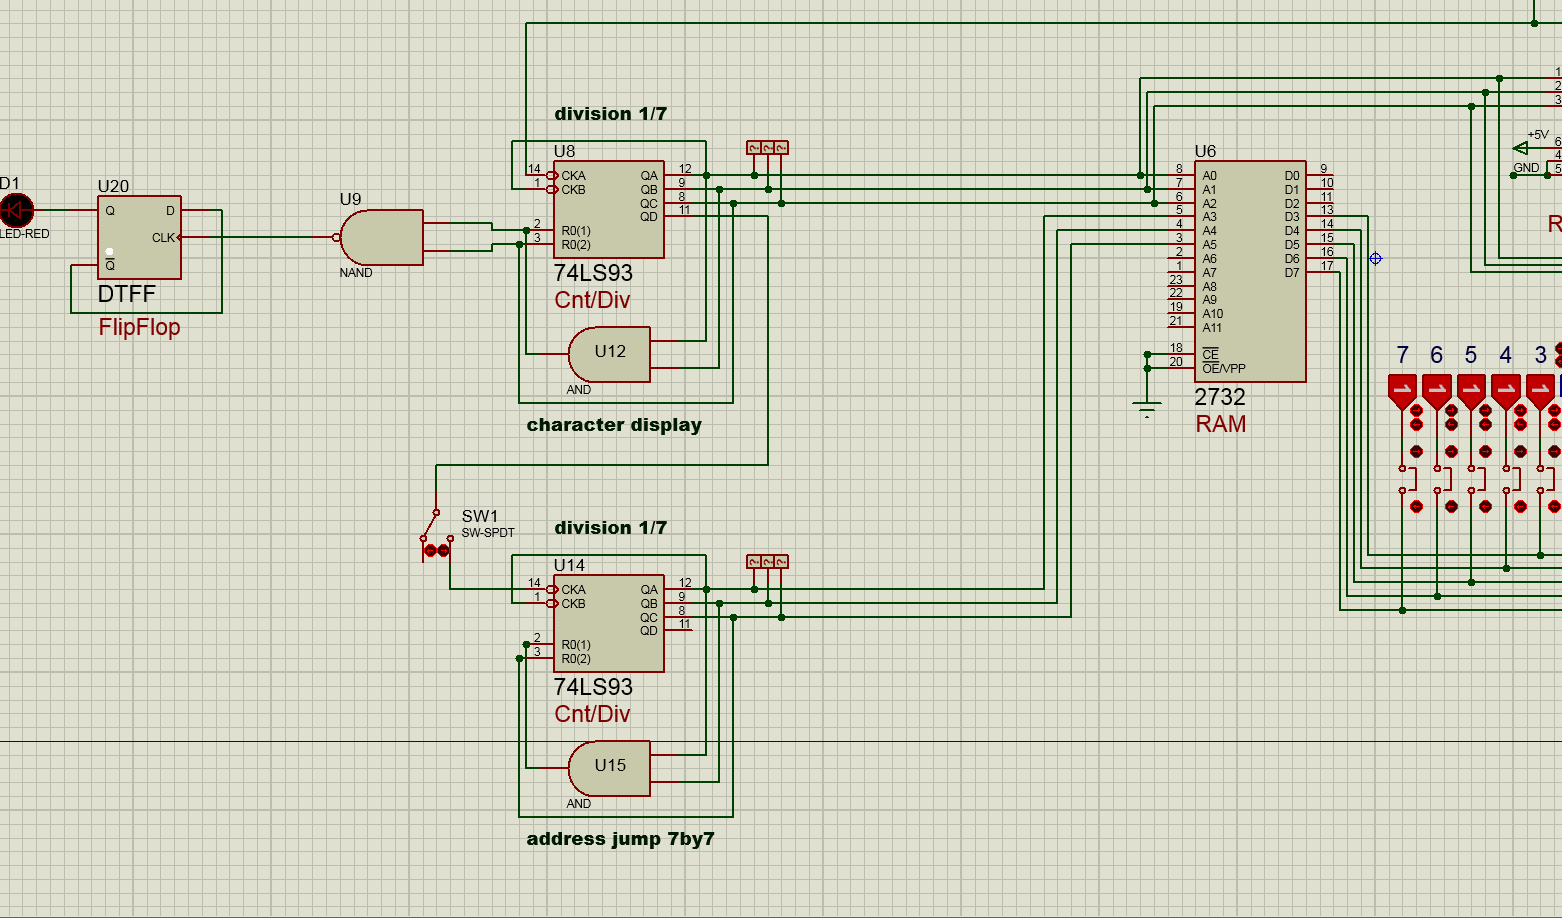The width and height of the screenshot is (1562, 918).
Task: Select the U20 DTFF flip-flop component
Action: tap(139, 237)
